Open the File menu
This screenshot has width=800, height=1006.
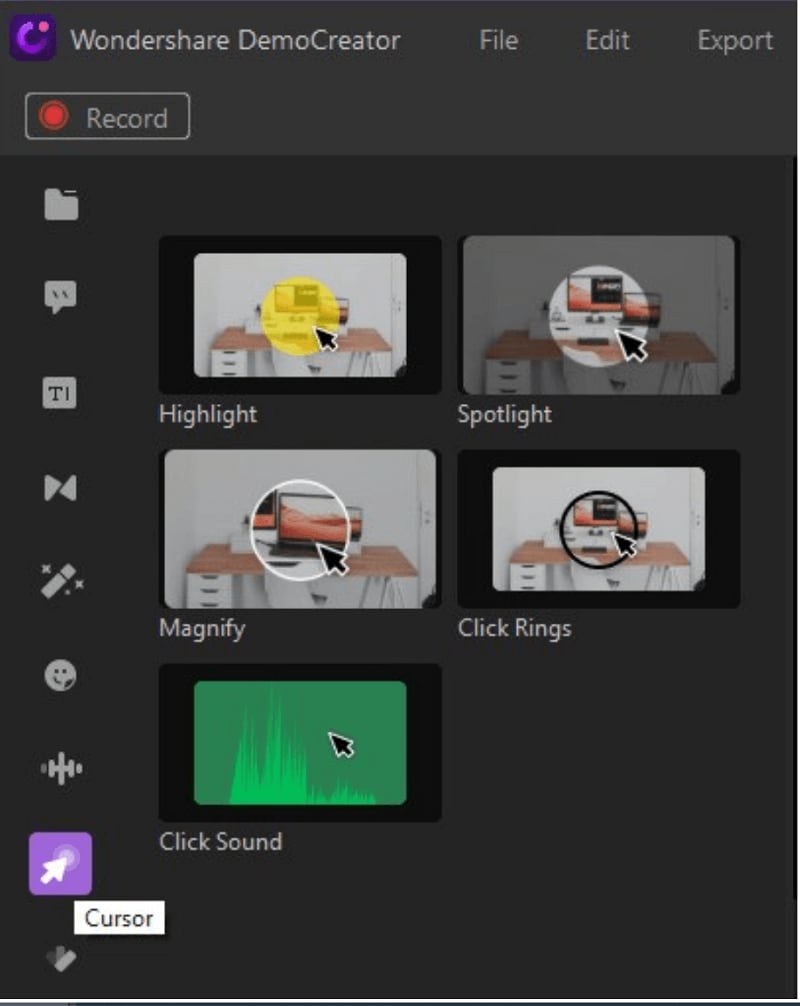coord(498,40)
